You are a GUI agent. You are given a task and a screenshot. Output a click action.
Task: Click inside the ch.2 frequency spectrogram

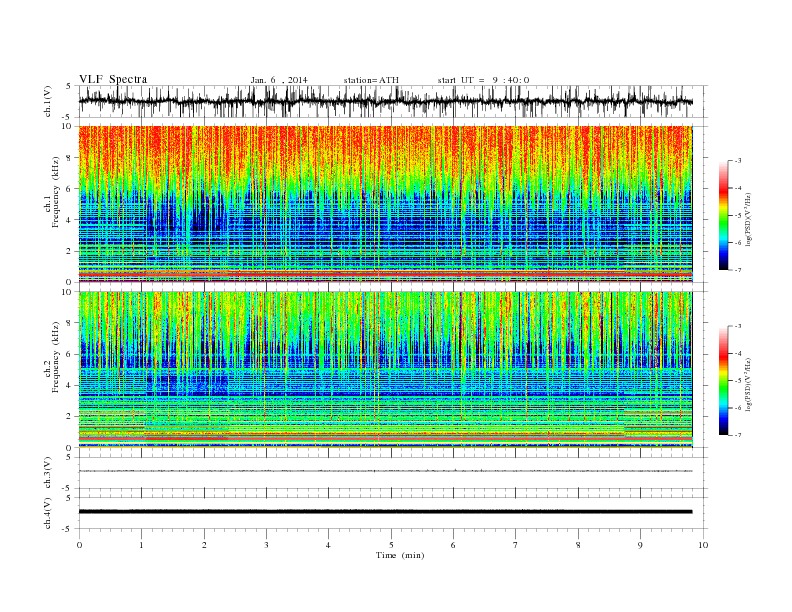tap(385, 370)
